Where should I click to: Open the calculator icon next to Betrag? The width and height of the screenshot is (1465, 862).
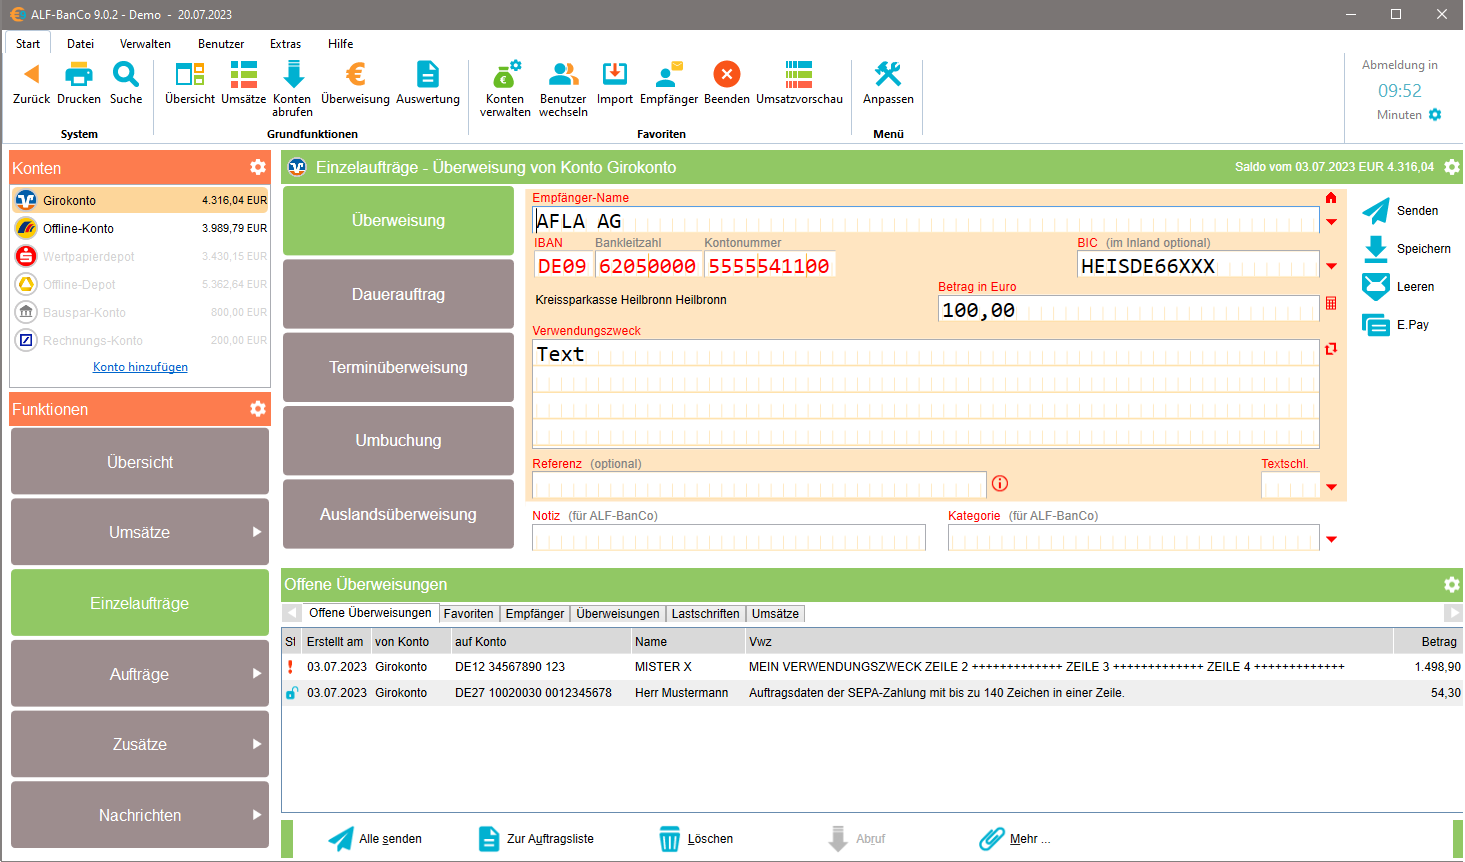[1331, 303]
